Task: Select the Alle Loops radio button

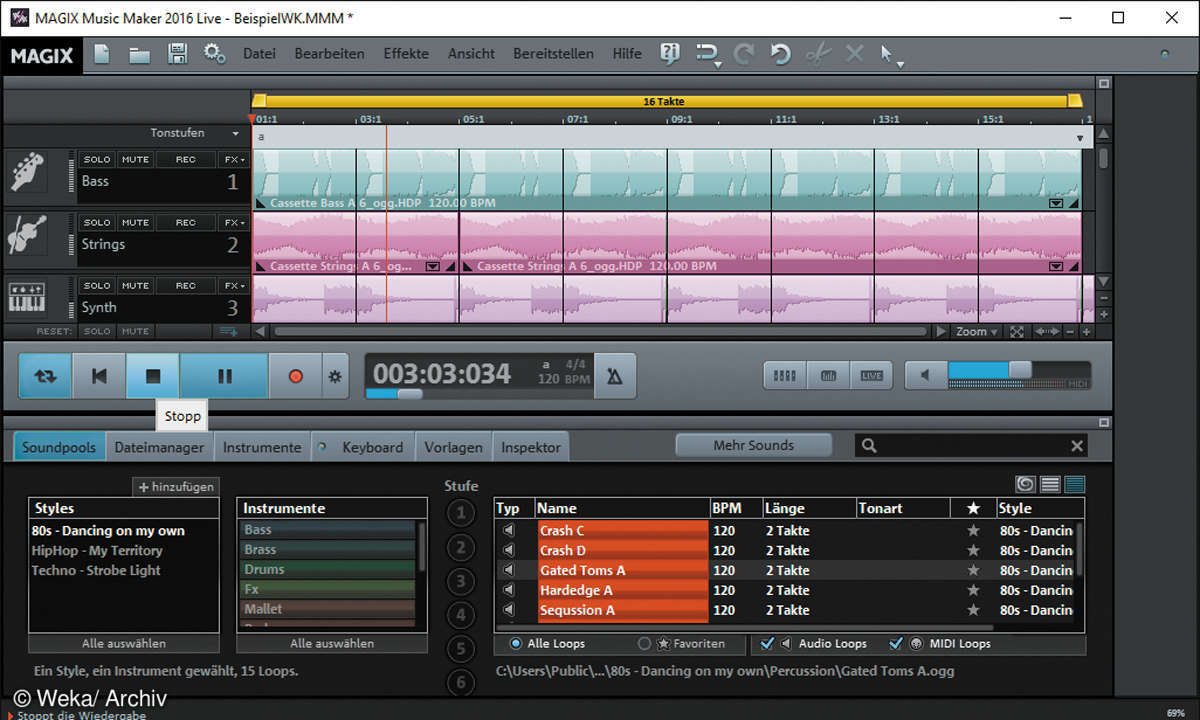Action: (x=516, y=644)
